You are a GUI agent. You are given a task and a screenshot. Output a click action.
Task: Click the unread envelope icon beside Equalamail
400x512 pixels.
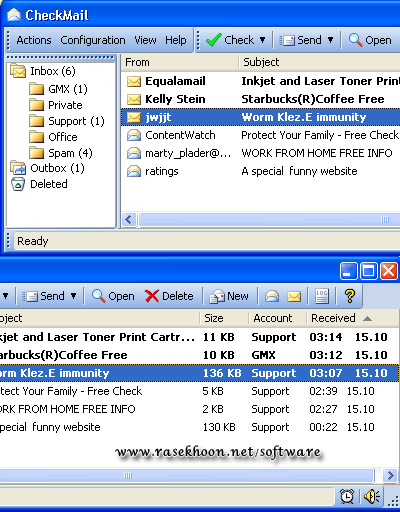click(134, 81)
